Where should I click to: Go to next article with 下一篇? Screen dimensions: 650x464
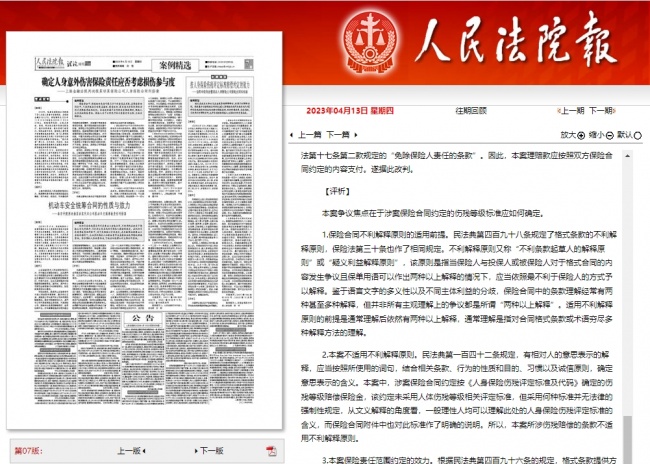pyautogui.click(x=338, y=135)
